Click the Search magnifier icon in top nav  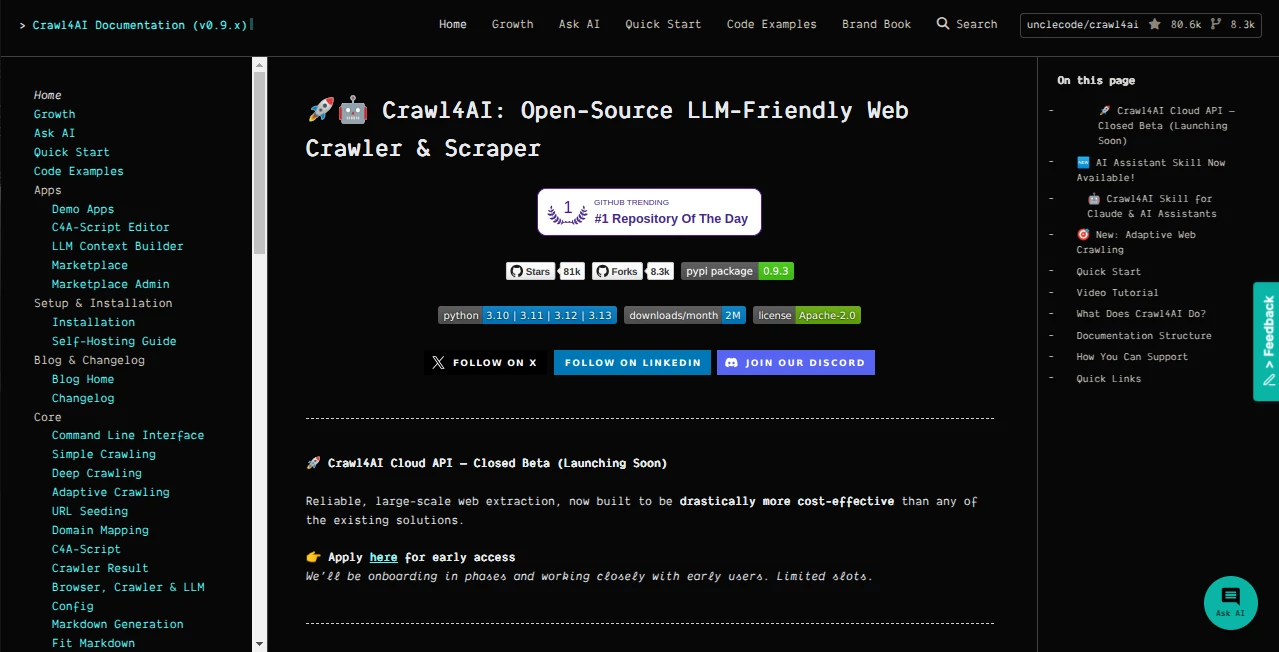943,23
